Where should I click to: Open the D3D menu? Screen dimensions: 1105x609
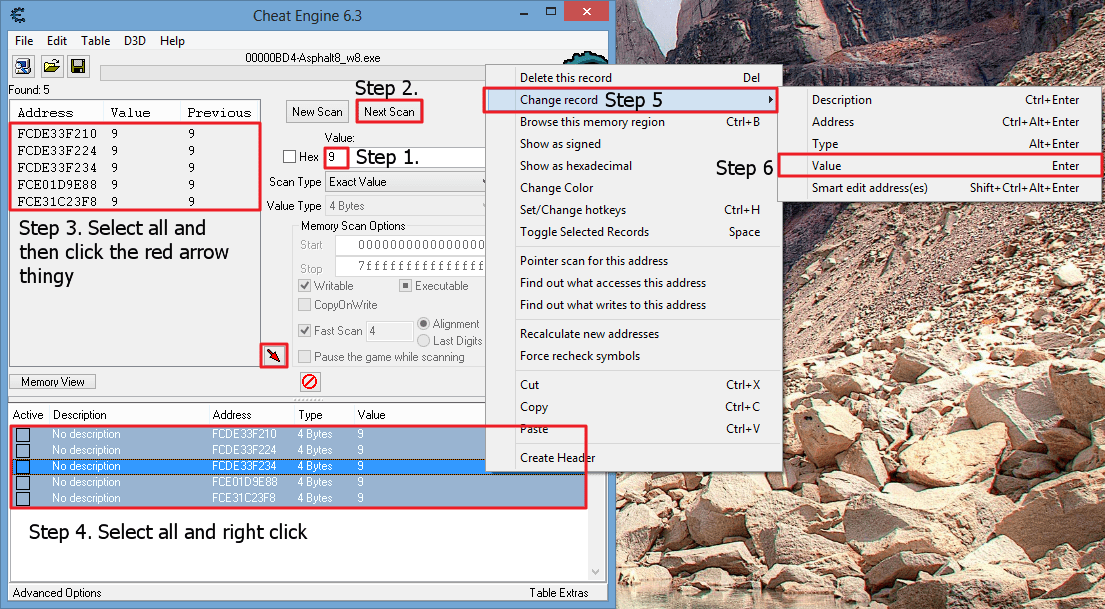(135, 41)
